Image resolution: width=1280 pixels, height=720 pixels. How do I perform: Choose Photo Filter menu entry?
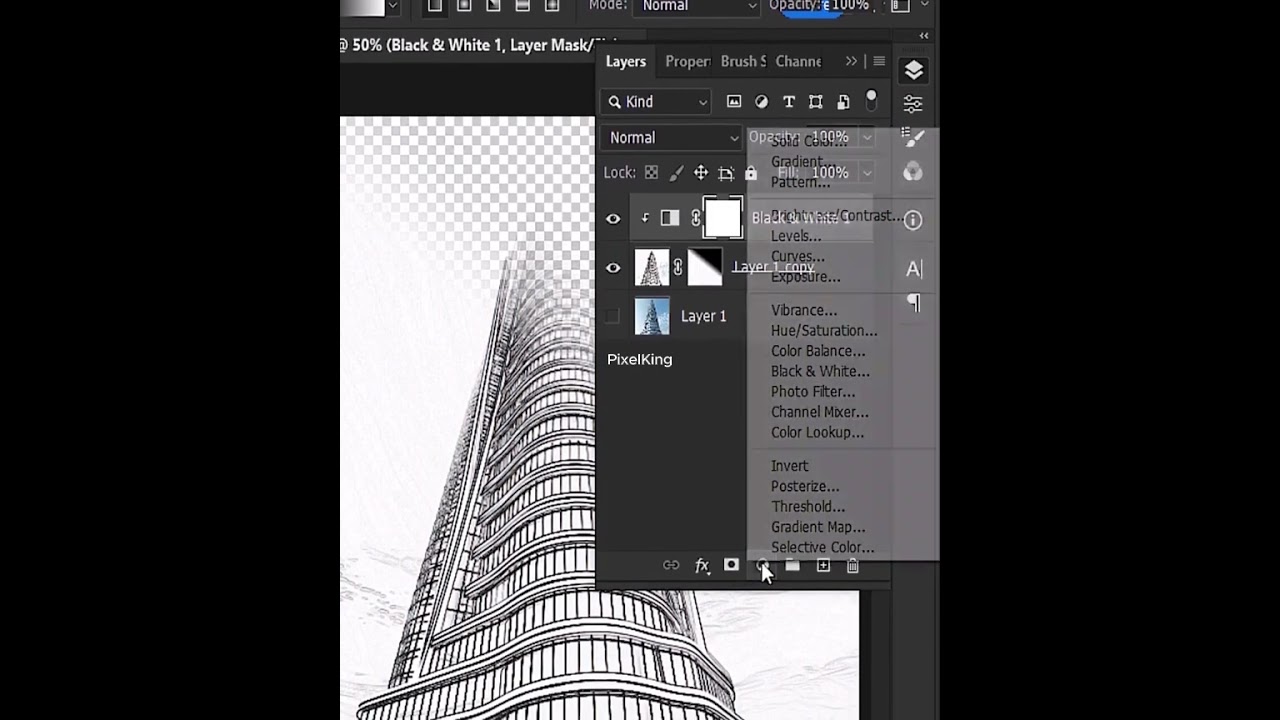tap(813, 392)
